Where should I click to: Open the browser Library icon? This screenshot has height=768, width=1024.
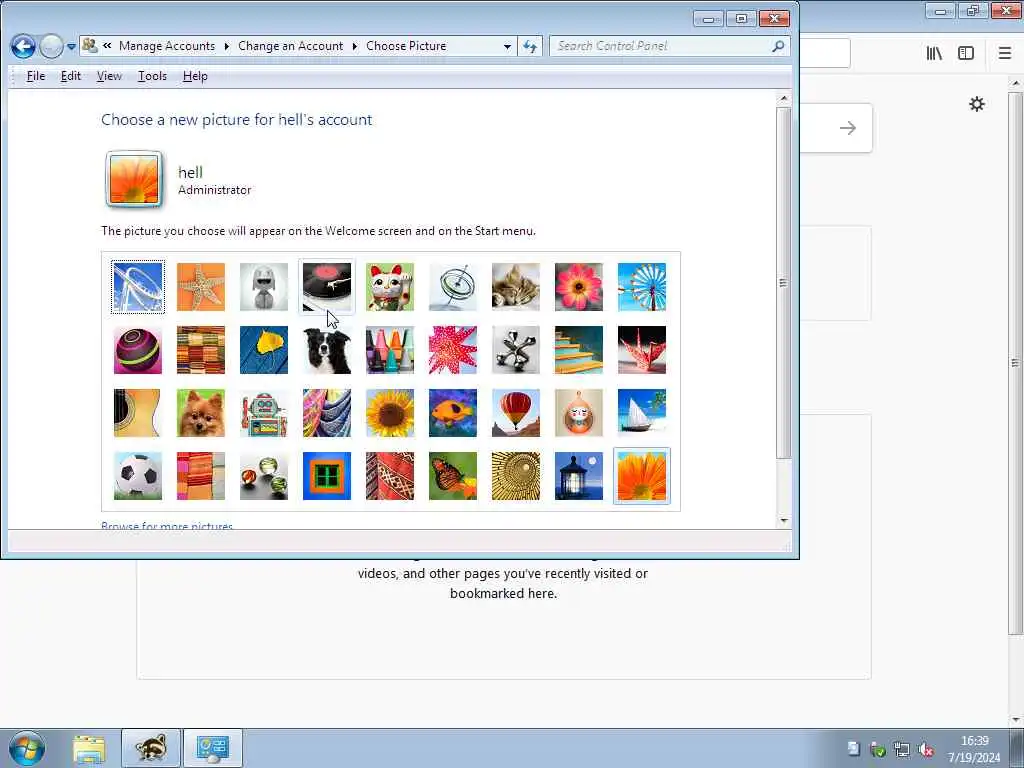pos(934,54)
